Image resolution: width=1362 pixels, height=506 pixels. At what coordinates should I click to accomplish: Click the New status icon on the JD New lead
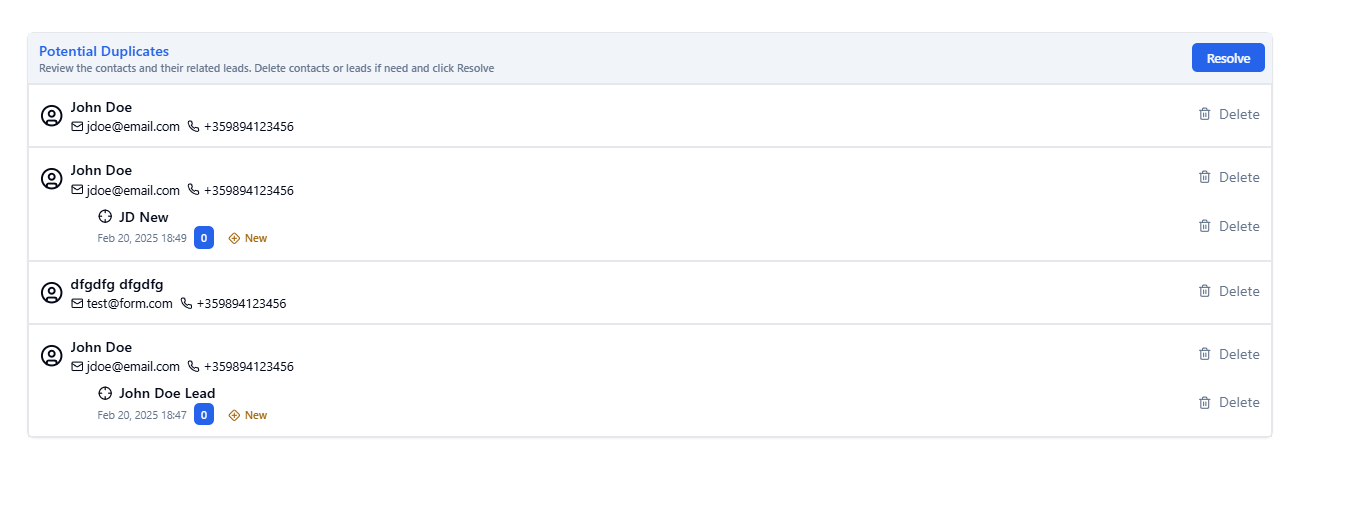pos(235,238)
